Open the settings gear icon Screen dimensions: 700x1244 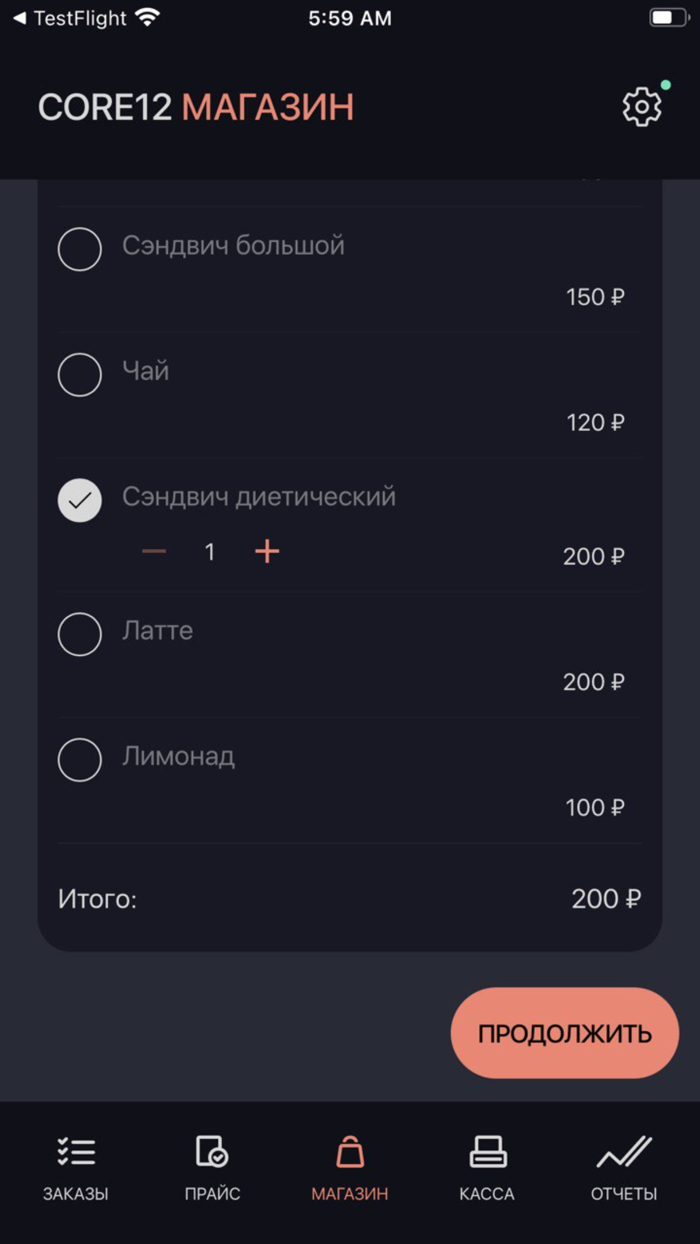tap(641, 106)
